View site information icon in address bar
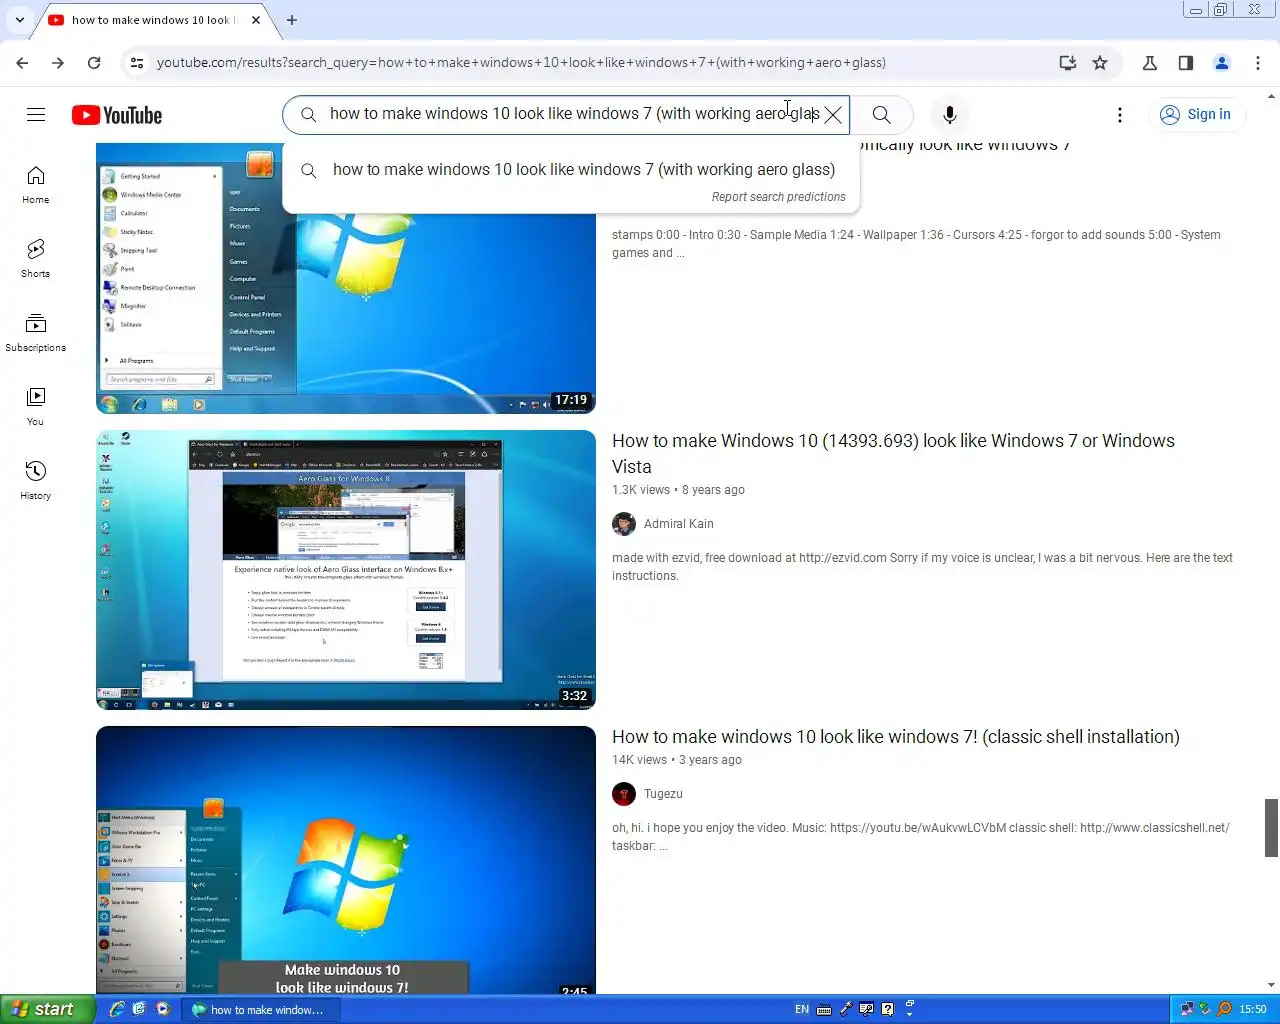This screenshot has height=1024, width=1280. pos(137,62)
